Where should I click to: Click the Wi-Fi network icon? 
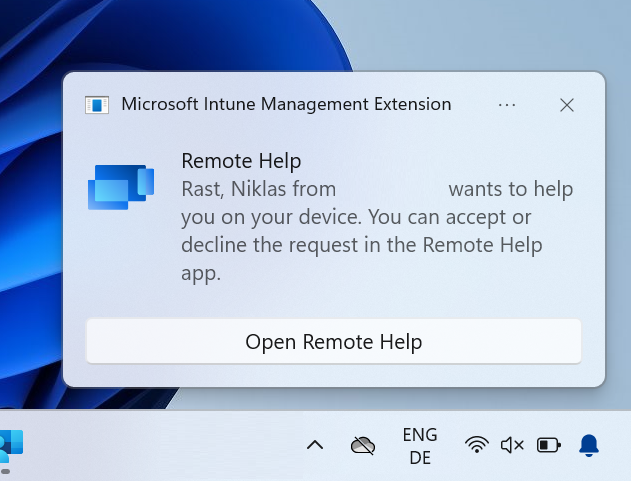tap(478, 445)
